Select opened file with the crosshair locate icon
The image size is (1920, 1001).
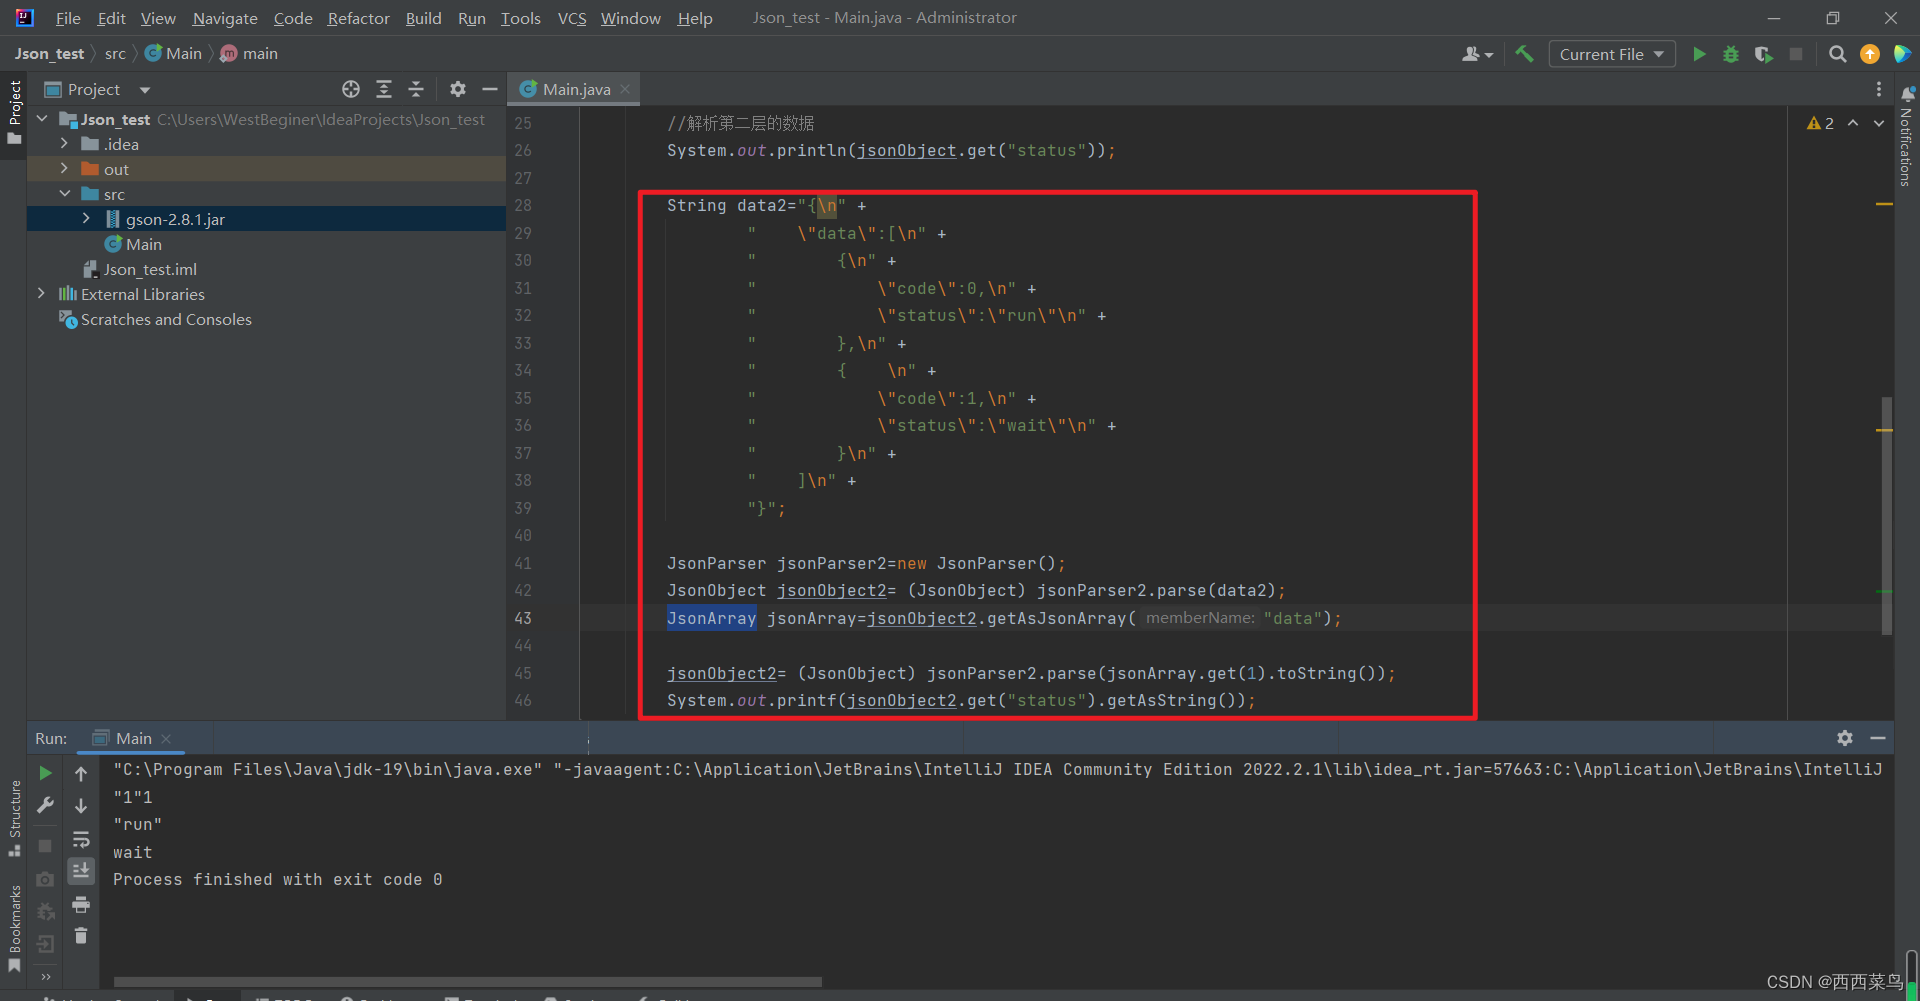(x=351, y=89)
